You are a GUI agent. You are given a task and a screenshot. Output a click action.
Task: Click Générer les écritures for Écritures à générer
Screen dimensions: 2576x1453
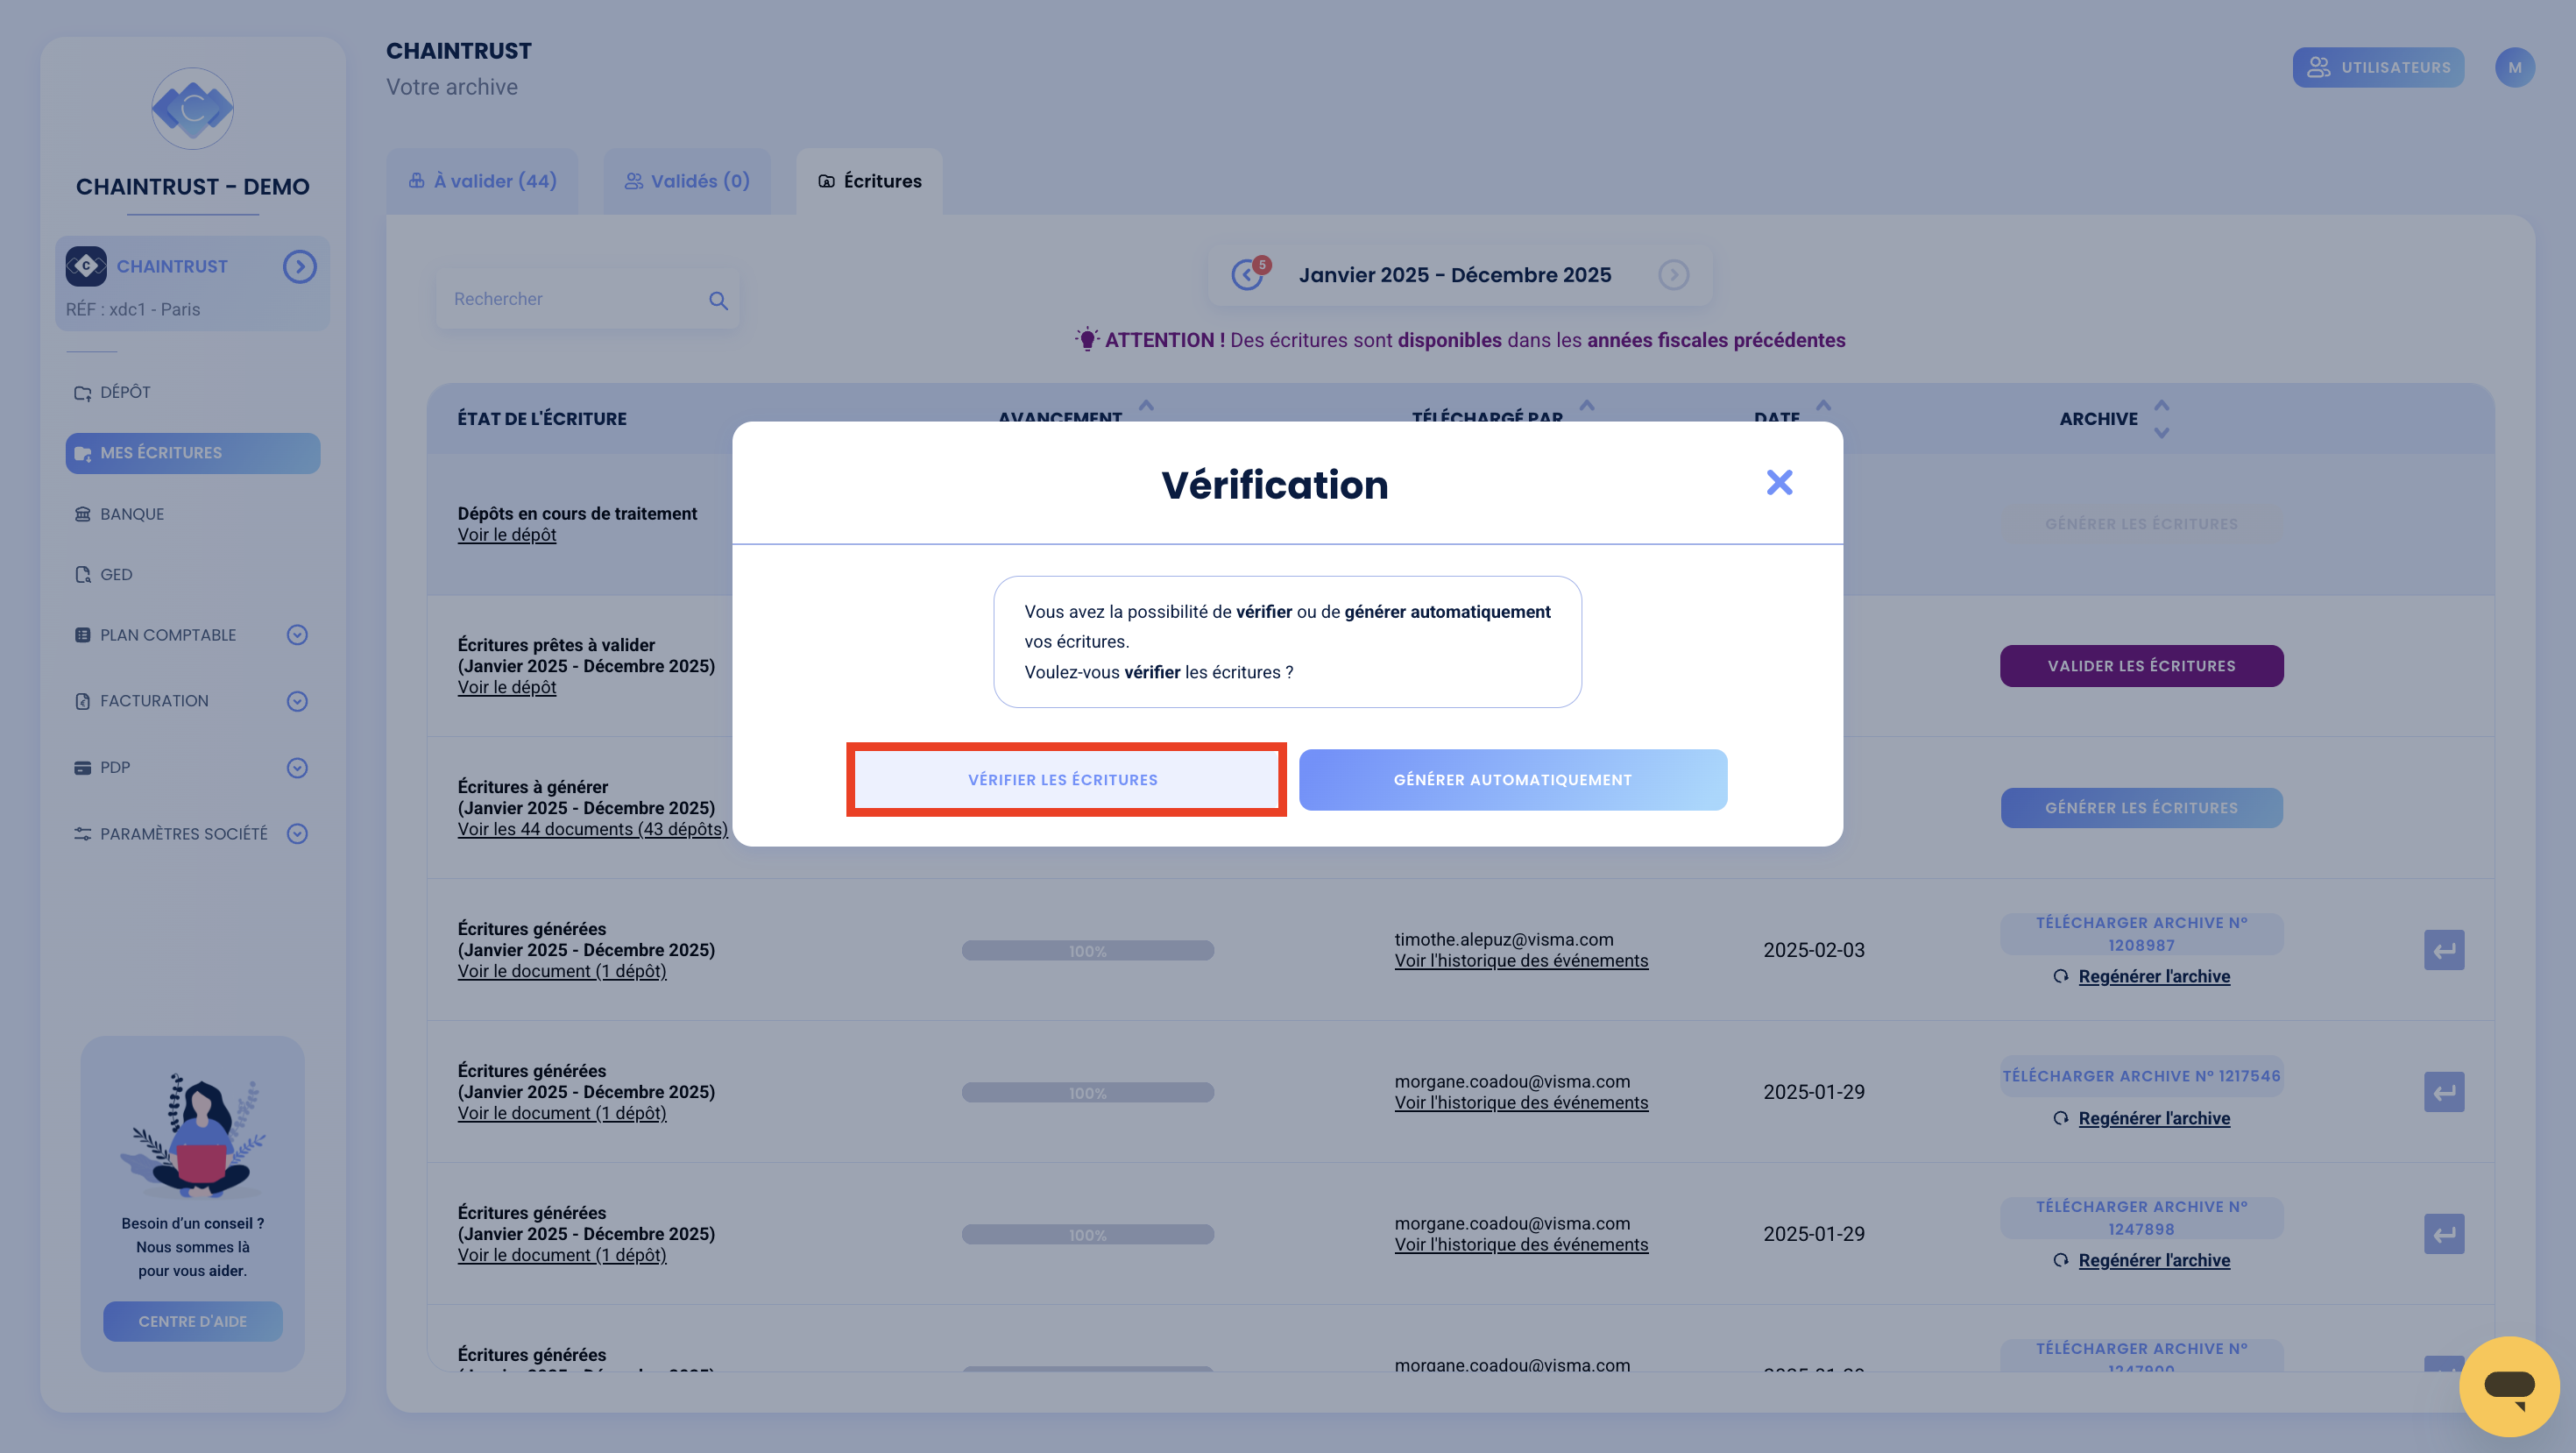point(2141,808)
